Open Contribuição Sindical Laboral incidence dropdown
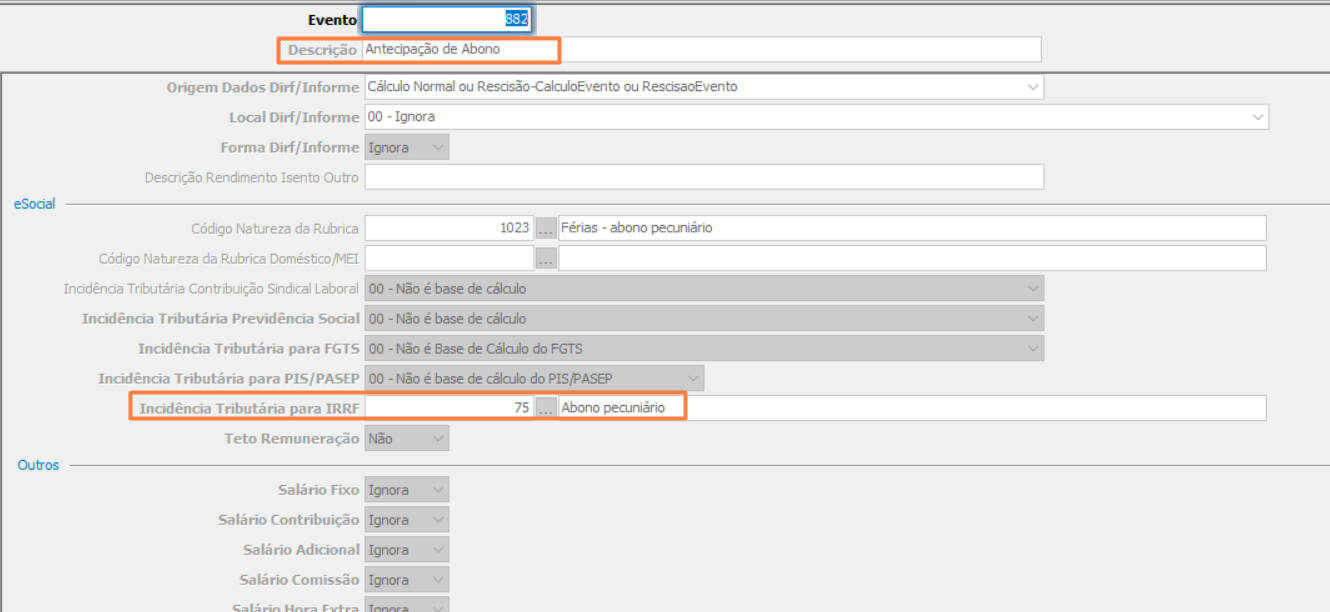1330x612 pixels. [x=1033, y=289]
